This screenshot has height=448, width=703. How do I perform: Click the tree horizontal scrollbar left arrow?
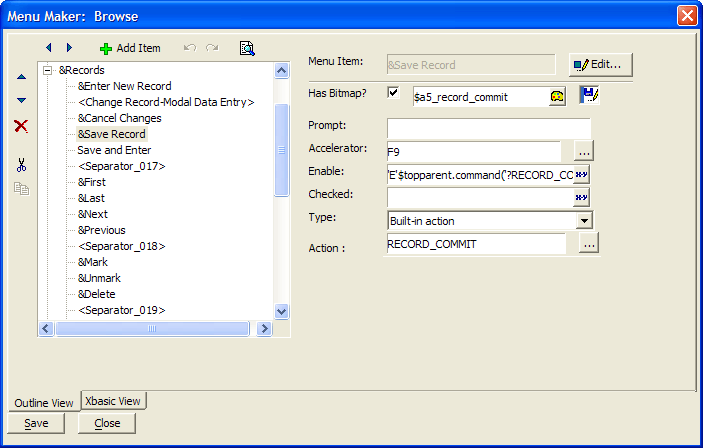click(x=46, y=329)
